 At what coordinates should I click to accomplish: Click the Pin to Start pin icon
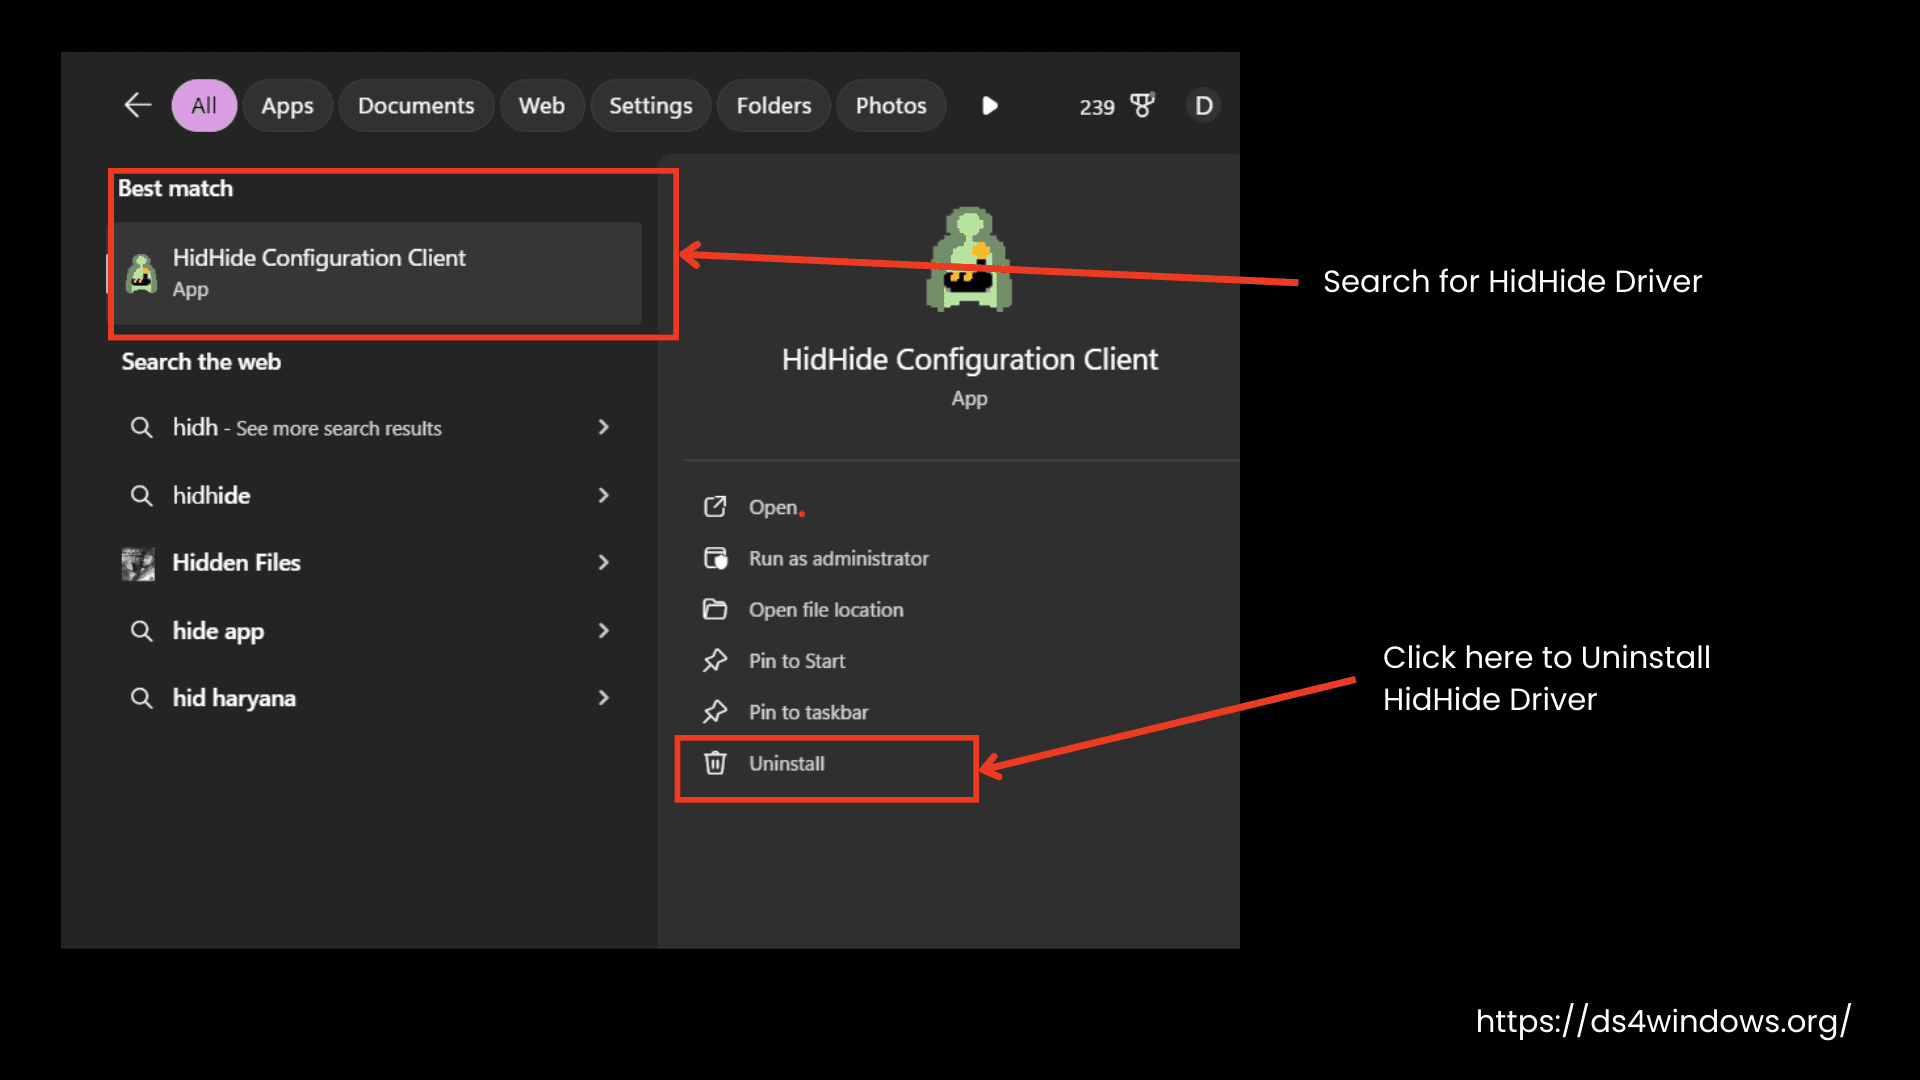click(715, 661)
